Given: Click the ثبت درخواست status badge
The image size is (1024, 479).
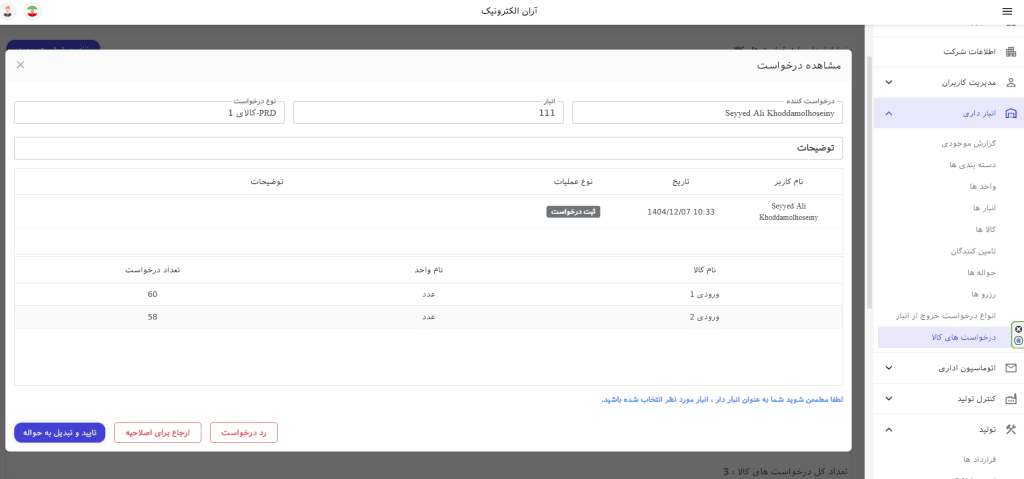Looking at the screenshot, I should click(x=573, y=212).
